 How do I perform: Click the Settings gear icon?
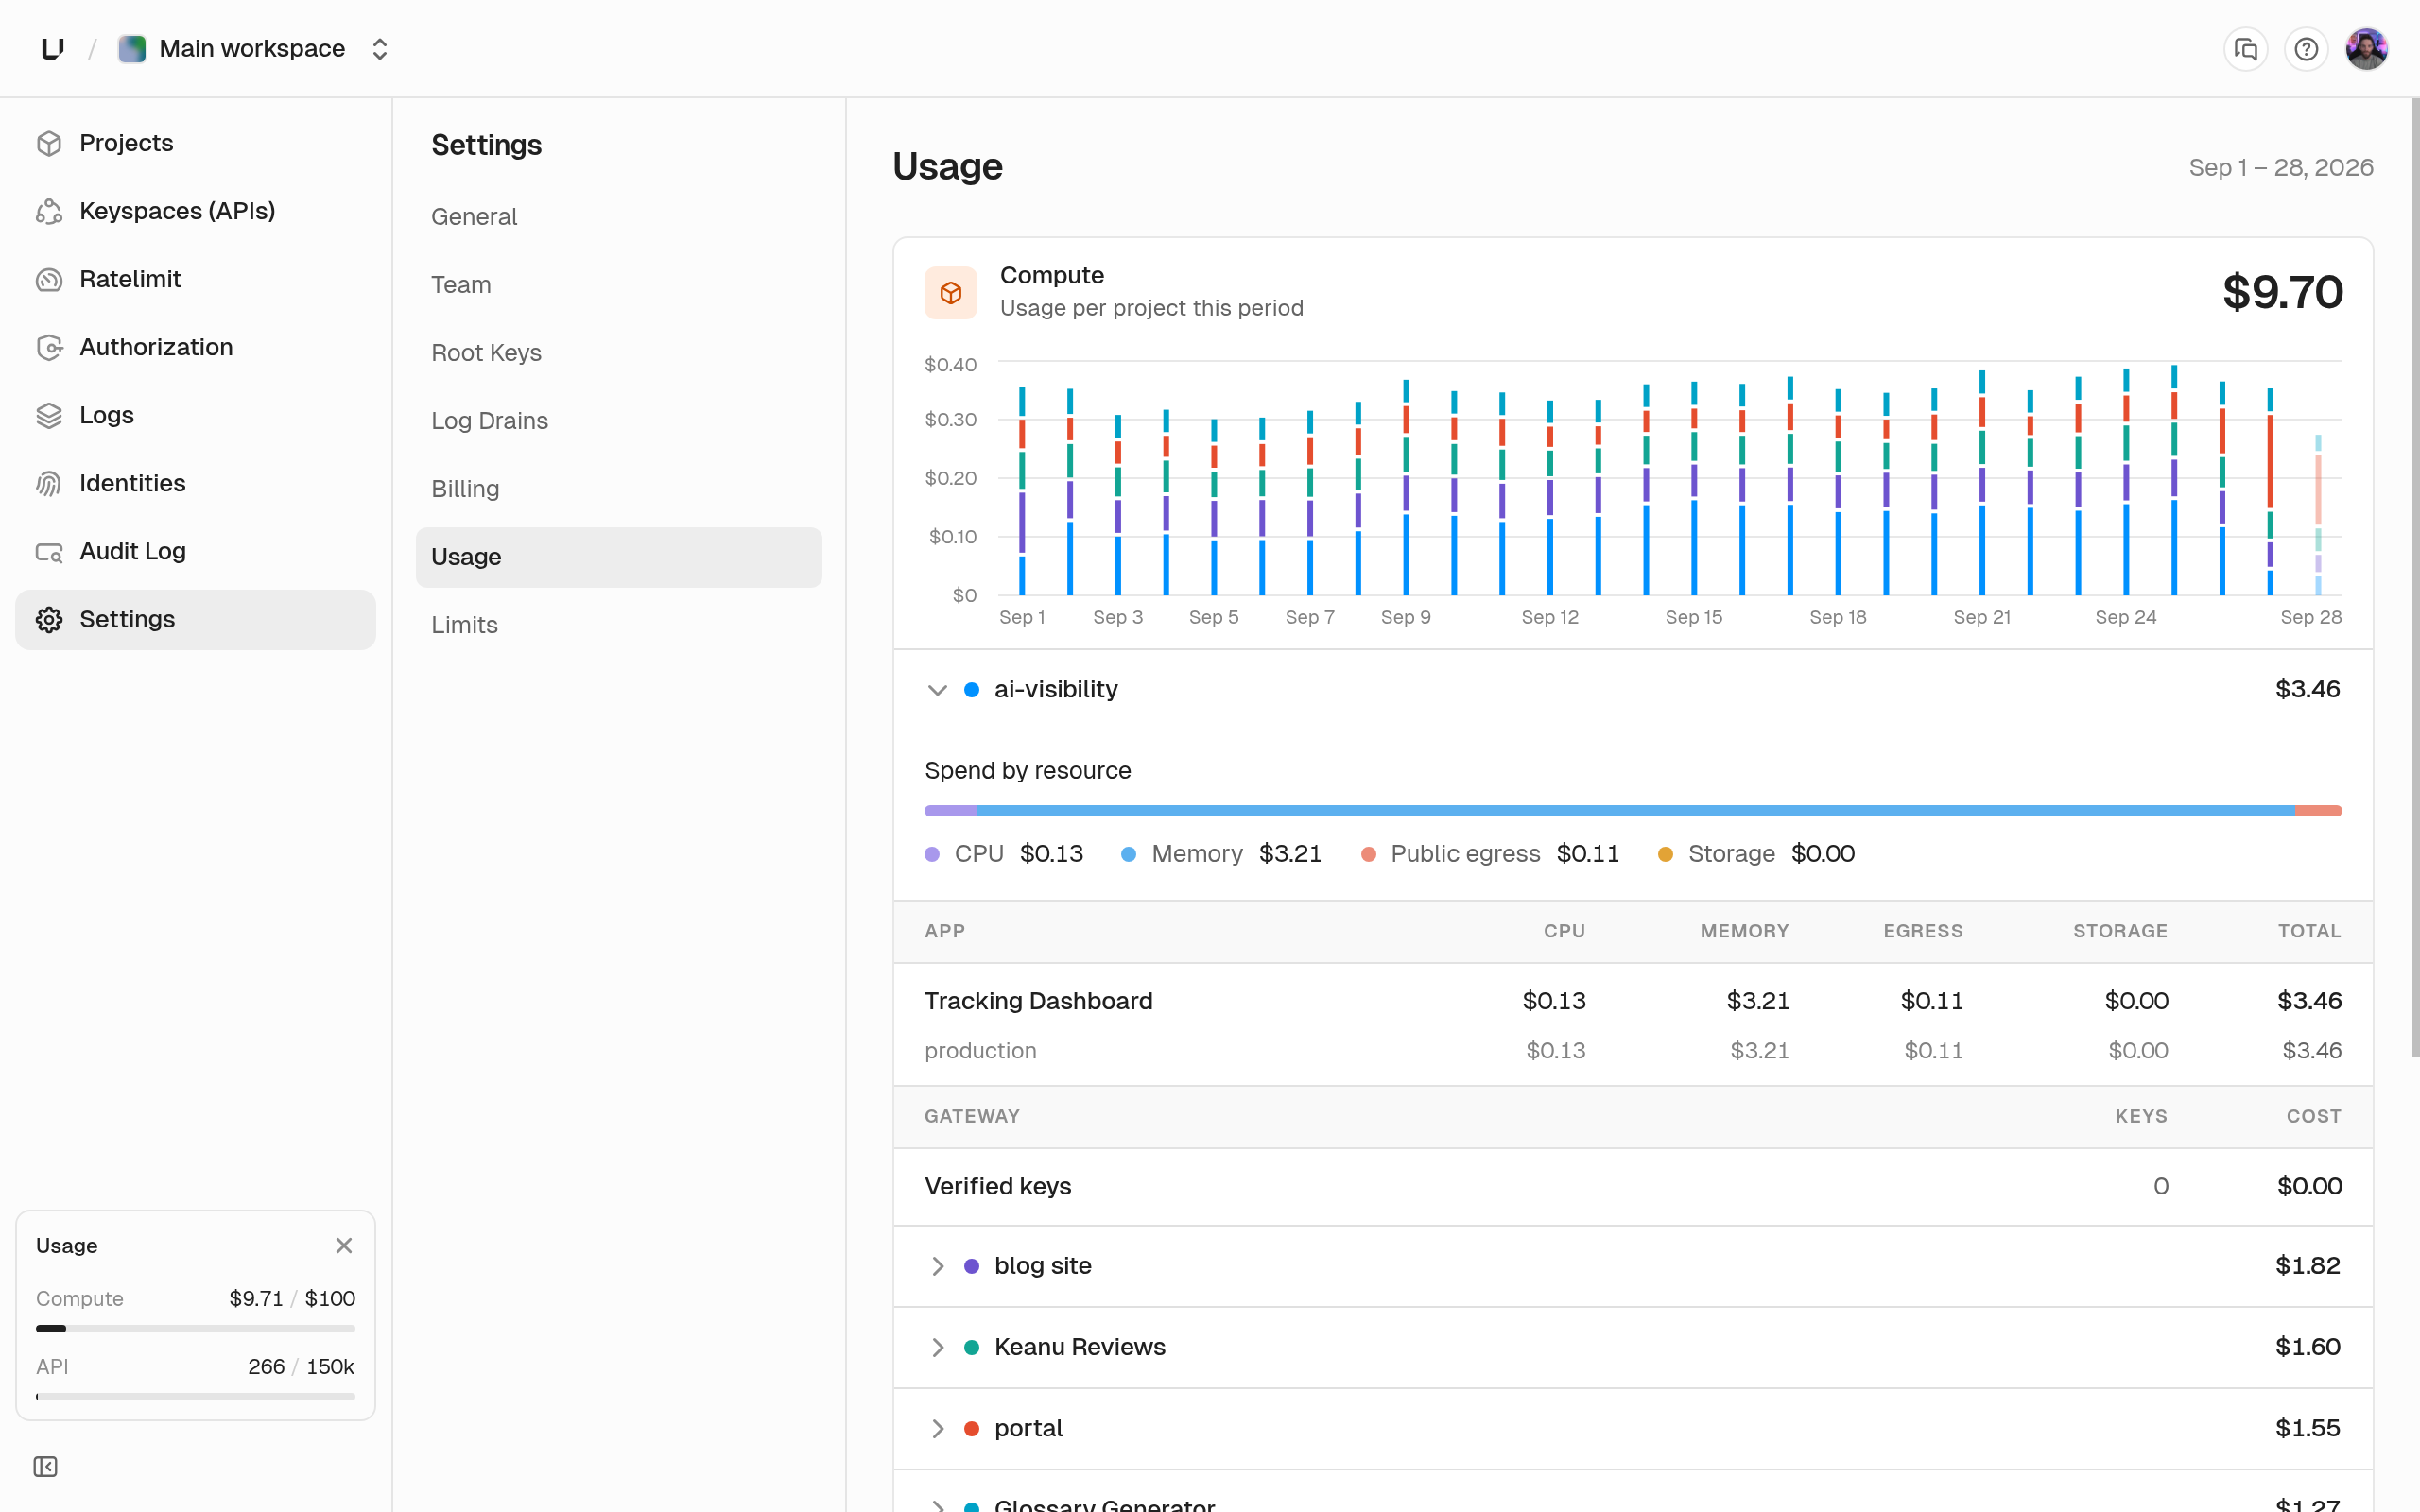(x=49, y=620)
